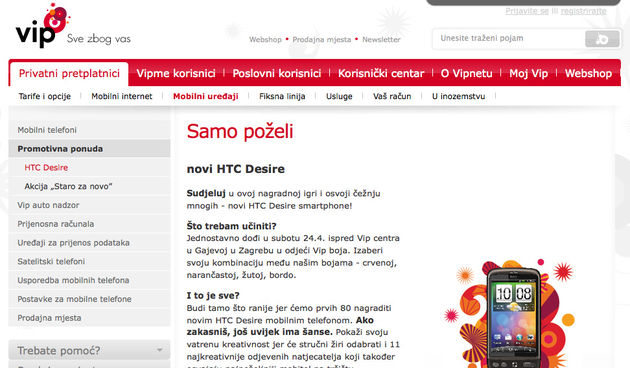630x368 pixels.
Task: Open the Webshop tab in the red bar
Action: pos(588,74)
